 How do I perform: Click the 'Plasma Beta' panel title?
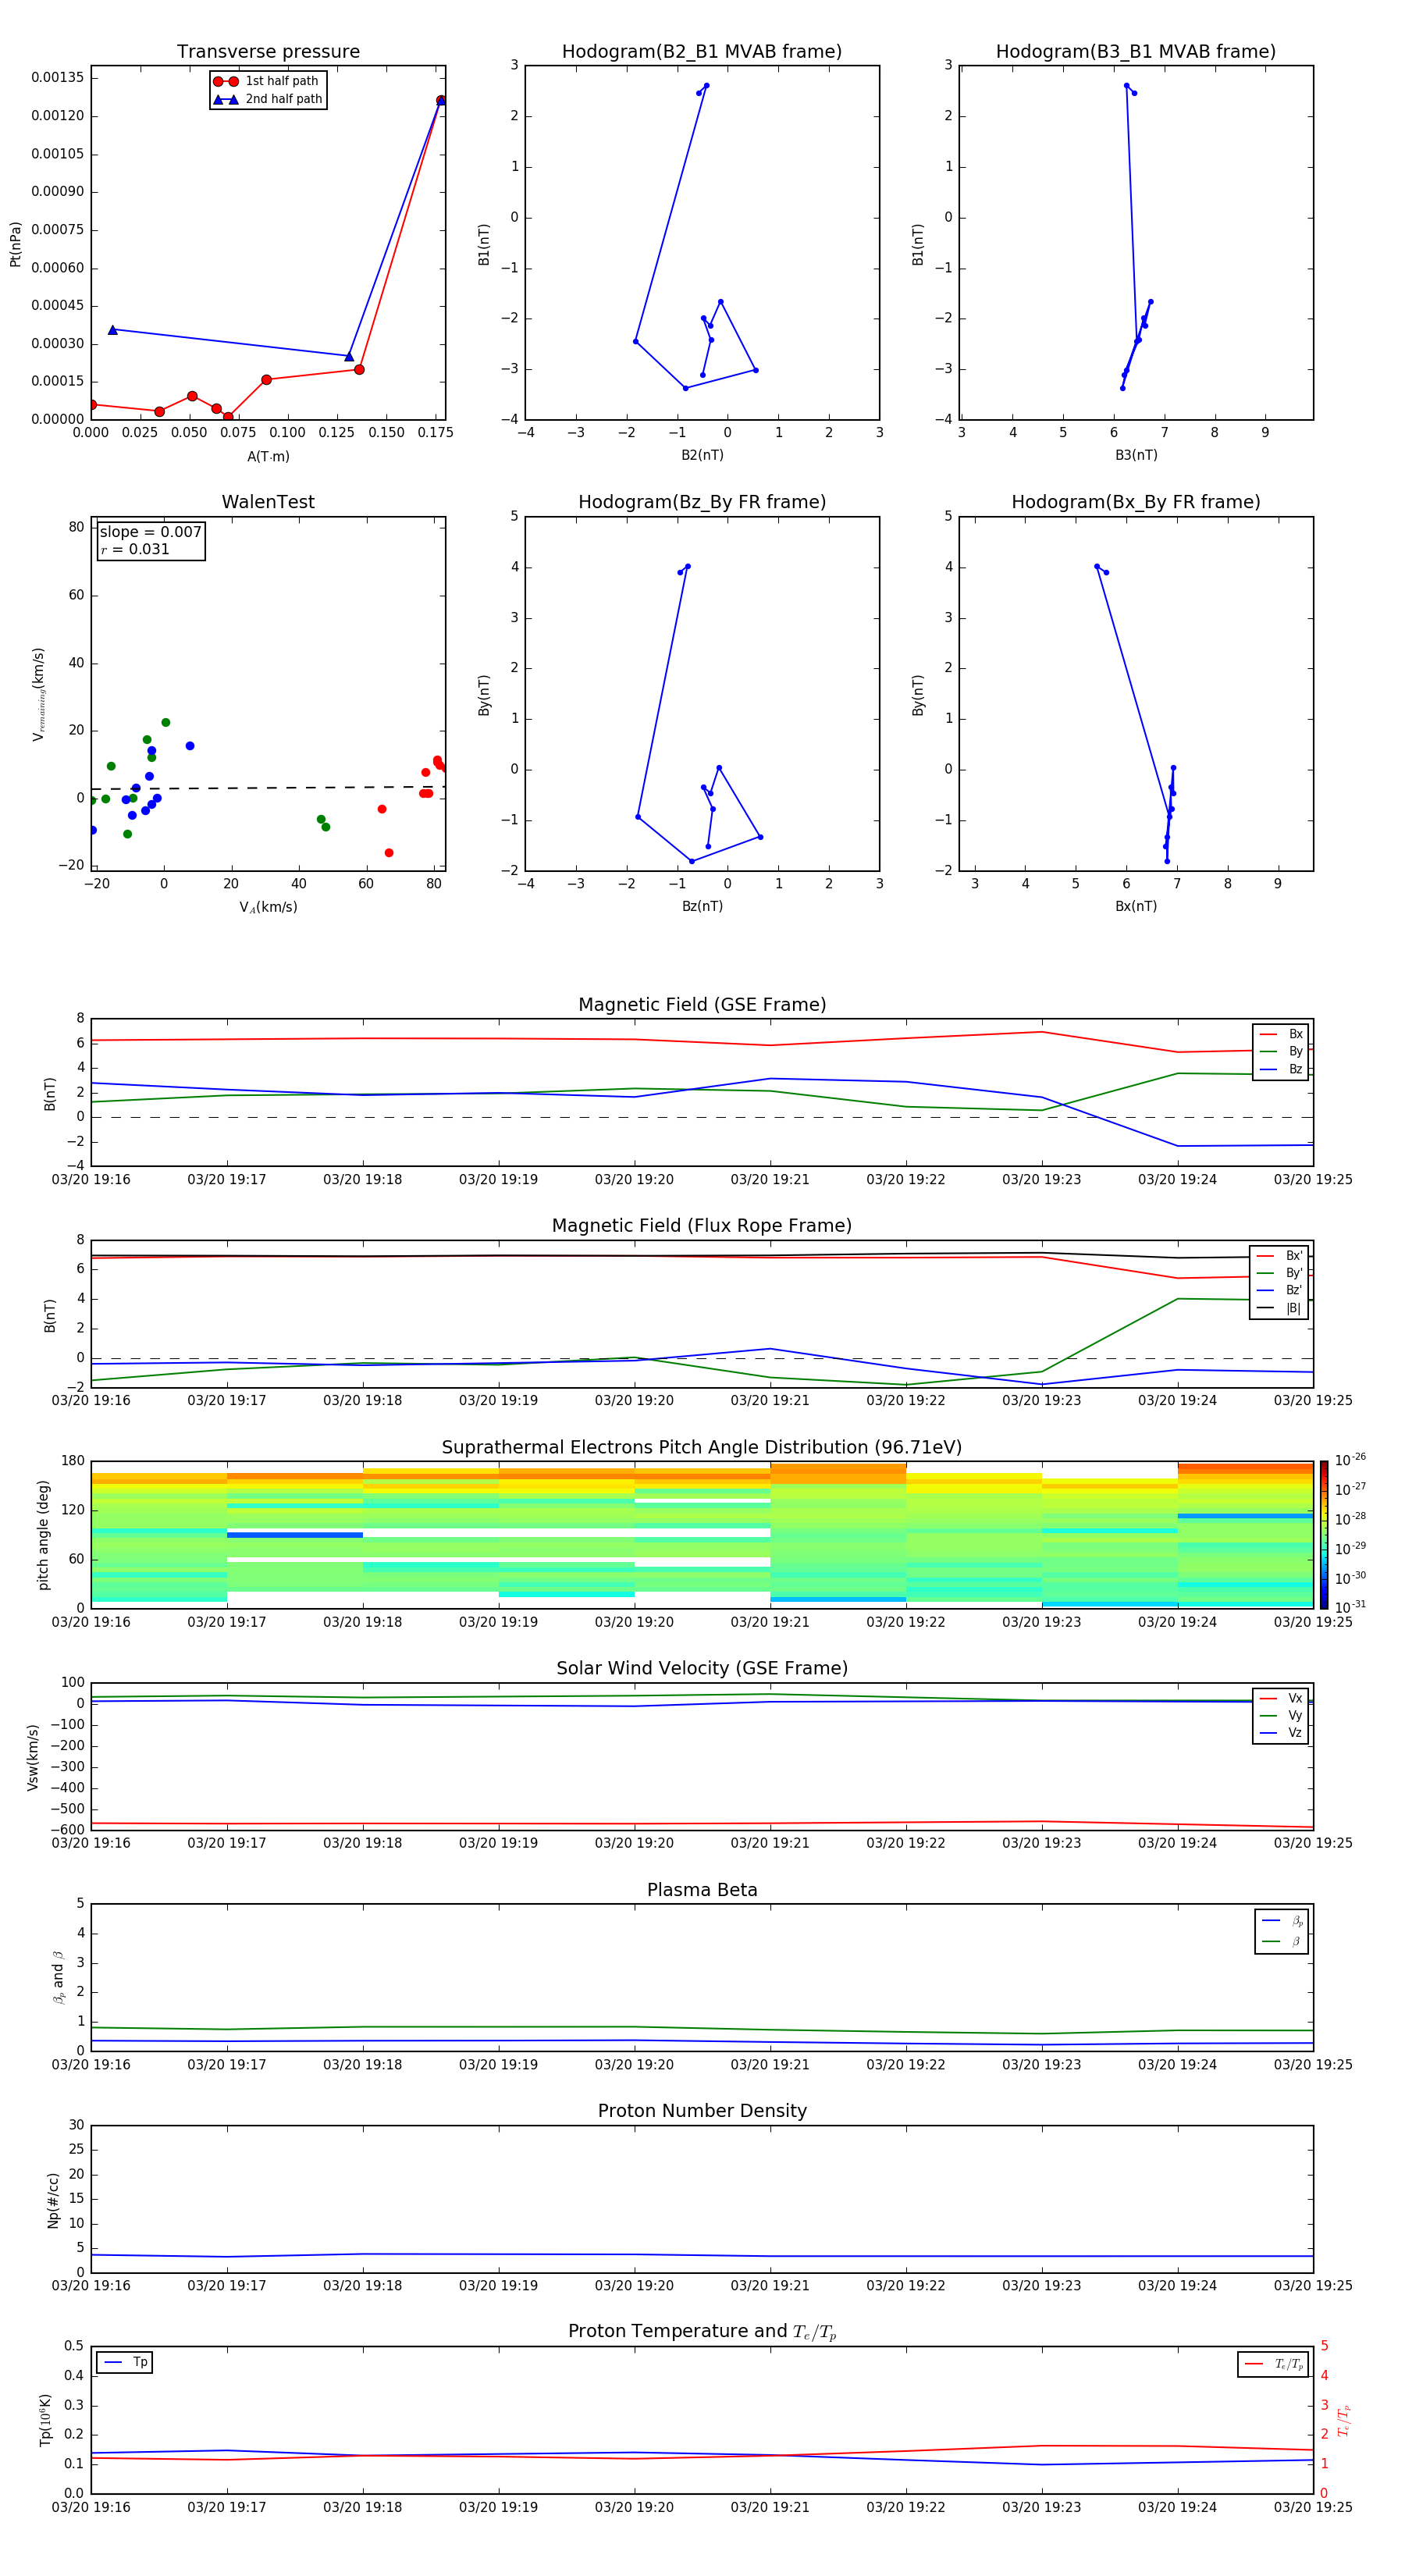click(x=702, y=1890)
